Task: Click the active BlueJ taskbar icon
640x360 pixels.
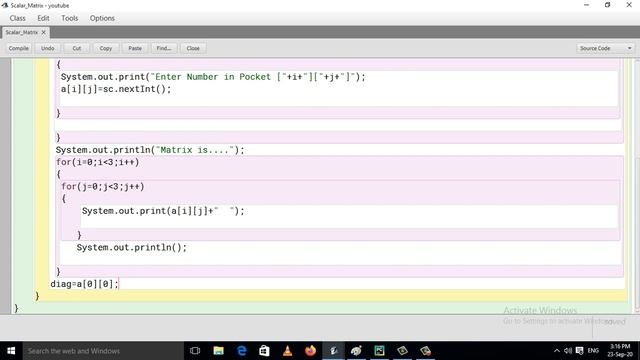Action: tap(333, 351)
